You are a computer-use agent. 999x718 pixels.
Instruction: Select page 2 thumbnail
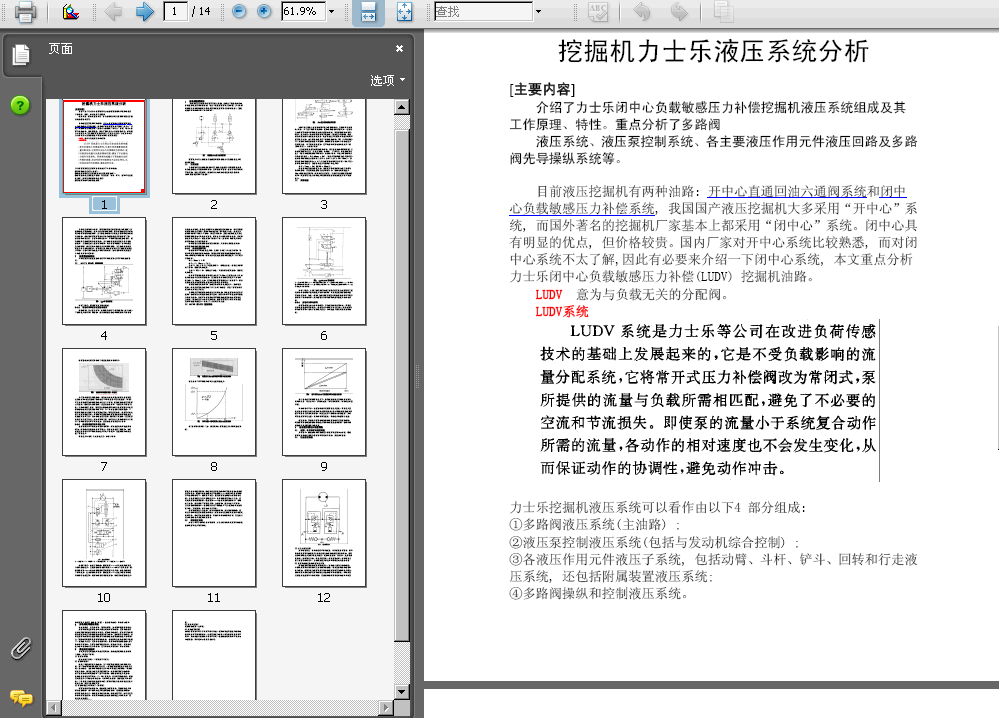214,146
